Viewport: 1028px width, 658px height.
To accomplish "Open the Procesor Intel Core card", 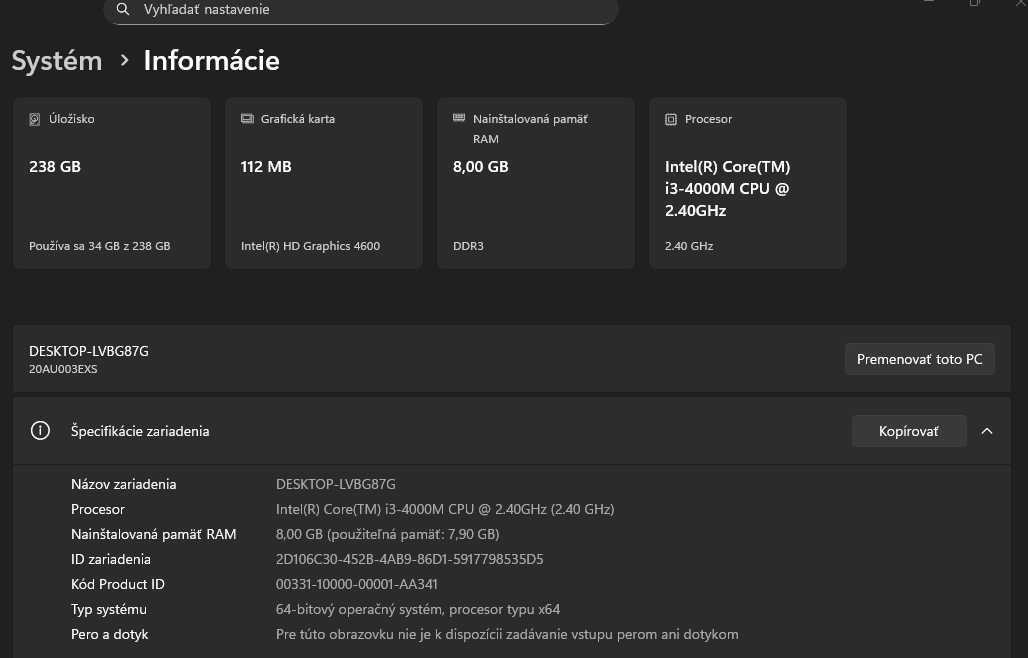I will click(747, 183).
